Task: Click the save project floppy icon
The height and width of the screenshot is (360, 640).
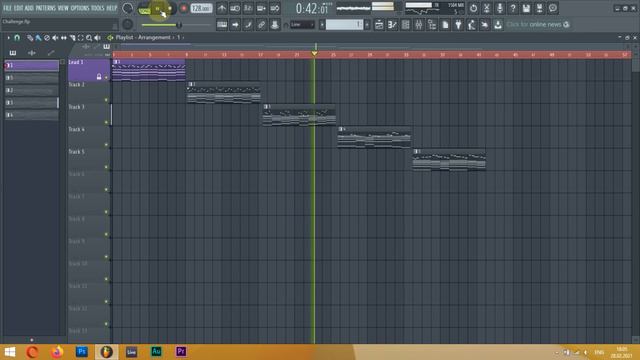Action: click(526, 8)
